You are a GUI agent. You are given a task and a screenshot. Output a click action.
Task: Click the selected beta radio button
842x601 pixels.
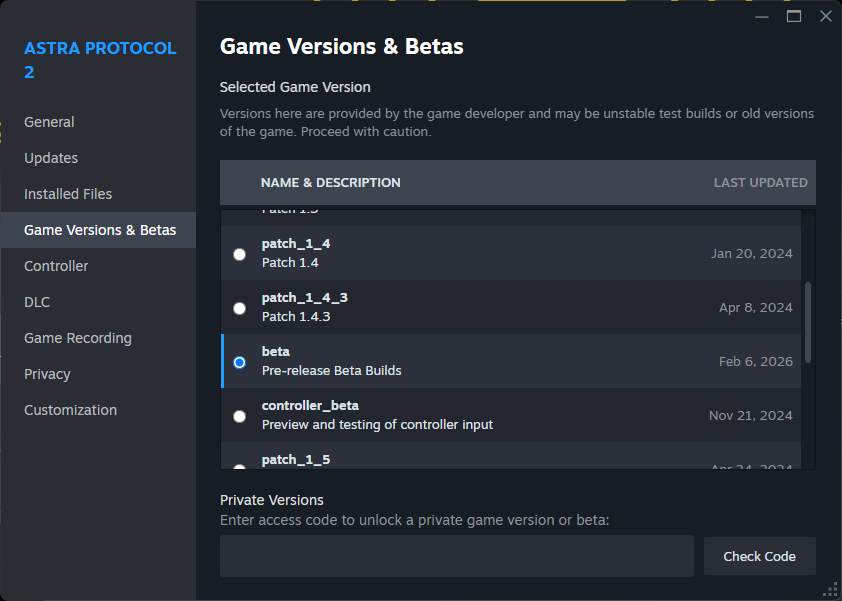(239, 363)
